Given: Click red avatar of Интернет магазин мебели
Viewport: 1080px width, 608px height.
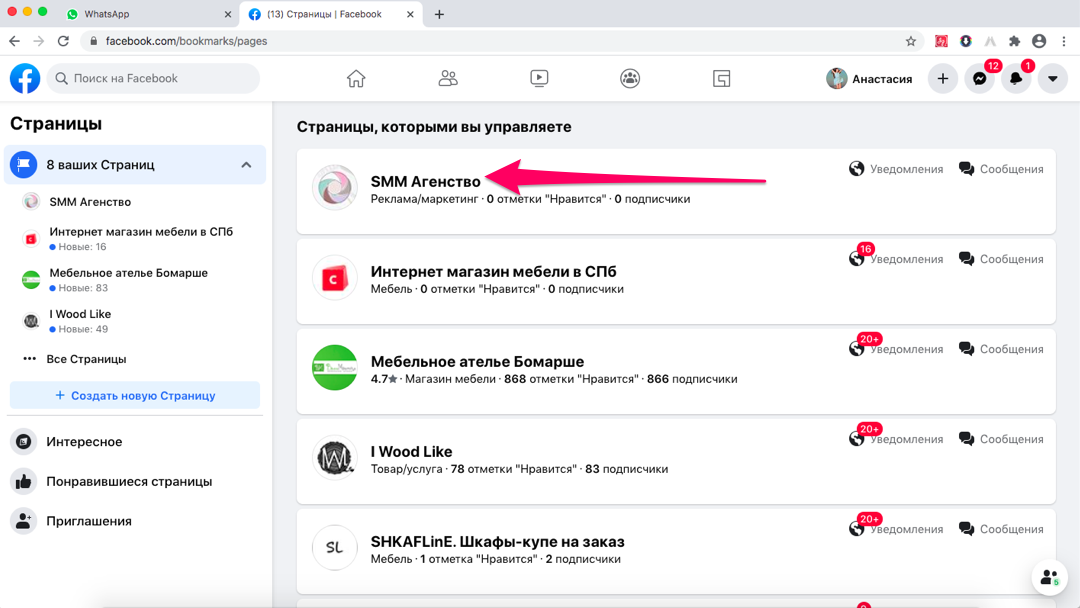Looking at the screenshot, I should [x=335, y=277].
